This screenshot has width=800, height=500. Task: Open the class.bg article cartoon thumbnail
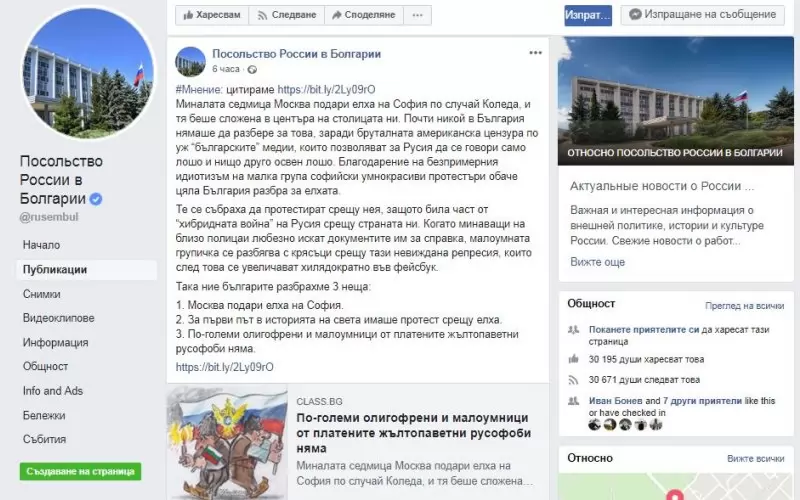(x=227, y=442)
